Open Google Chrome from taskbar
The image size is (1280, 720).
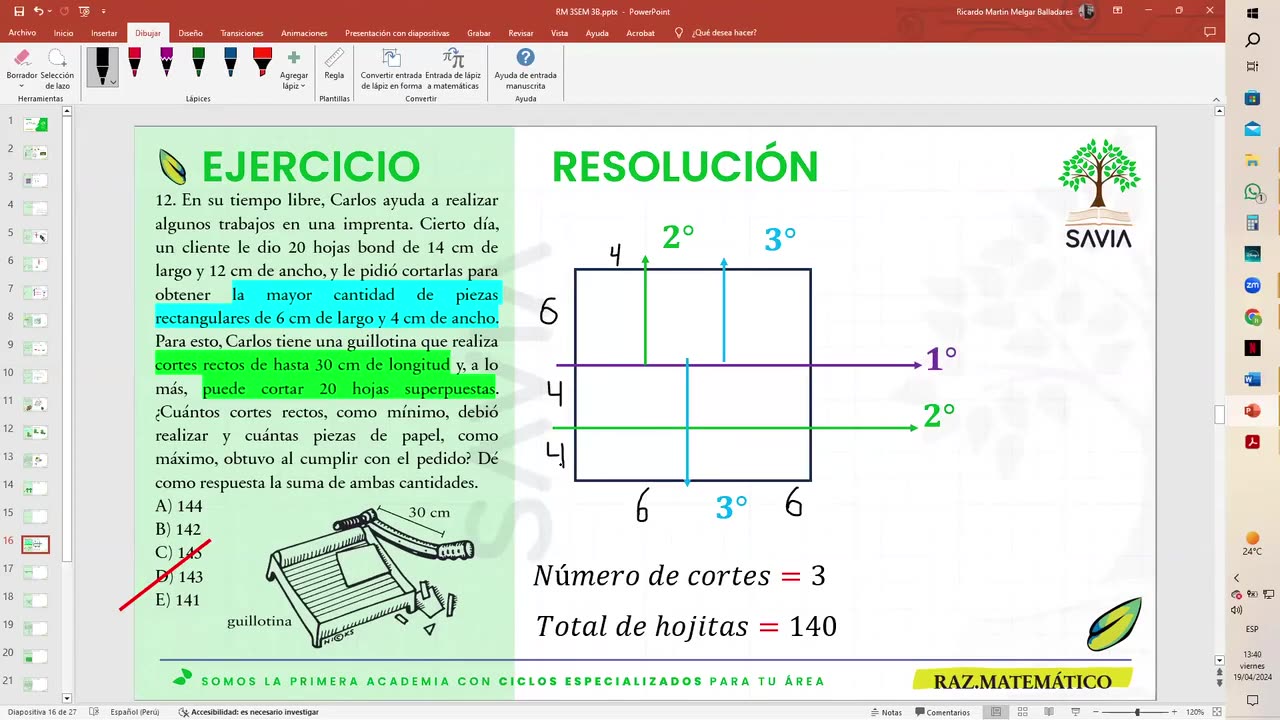[x=1253, y=317]
